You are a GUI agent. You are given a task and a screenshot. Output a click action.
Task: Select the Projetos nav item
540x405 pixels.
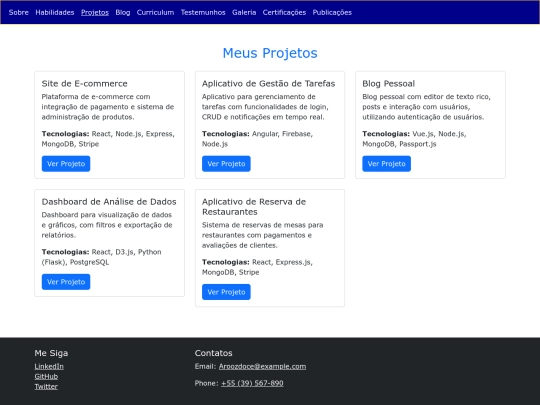click(95, 12)
